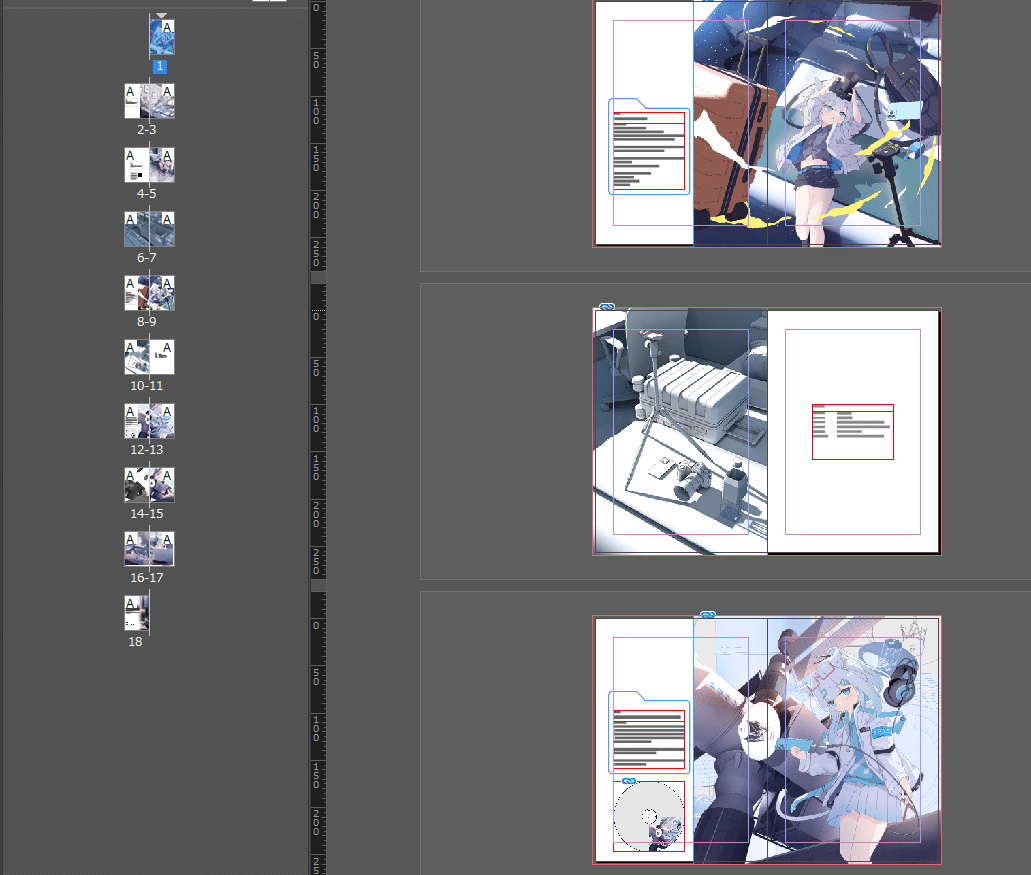Screen dimensions: 1031x875
Task: Open spread 12-13 from the Pages panel
Action: click(x=148, y=421)
